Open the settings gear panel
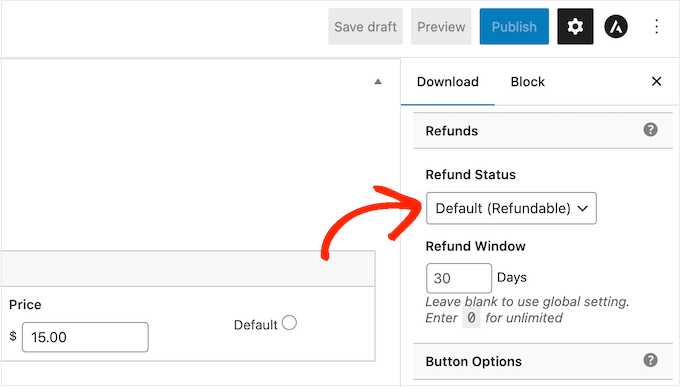The width and height of the screenshot is (680, 387). [575, 26]
